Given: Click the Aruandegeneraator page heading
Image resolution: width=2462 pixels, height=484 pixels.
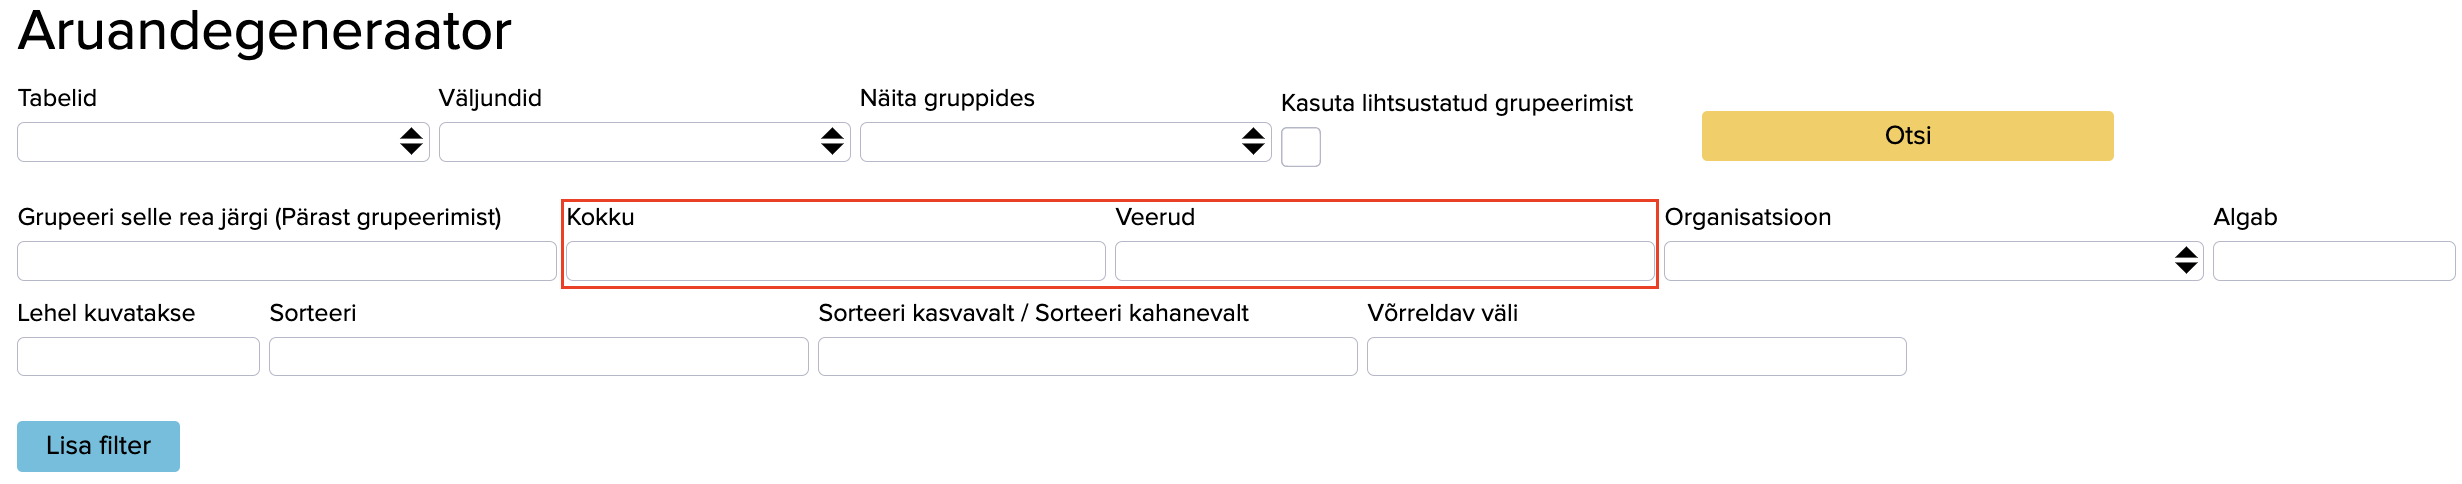Looking at the screenshot, I should [264, 31].
